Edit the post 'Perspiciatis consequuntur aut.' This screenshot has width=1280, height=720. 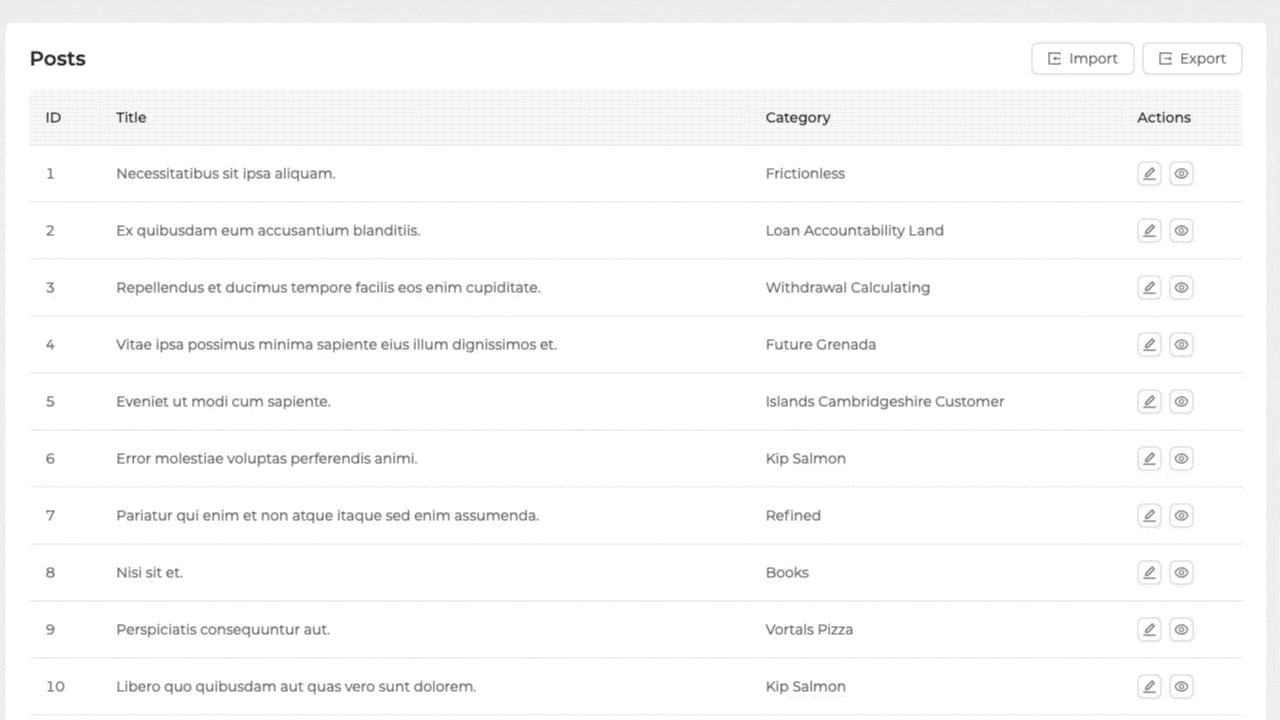coord(1149,629)
